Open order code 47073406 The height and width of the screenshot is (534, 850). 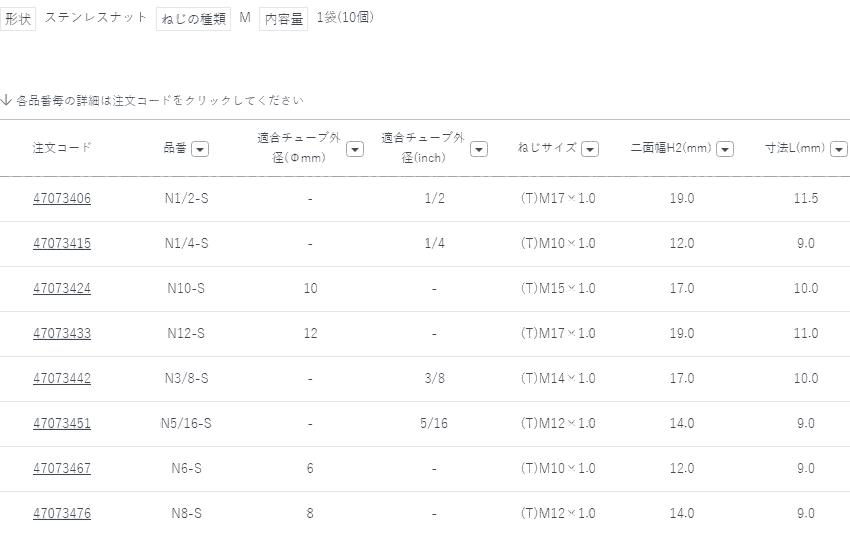tap(62, 199)
